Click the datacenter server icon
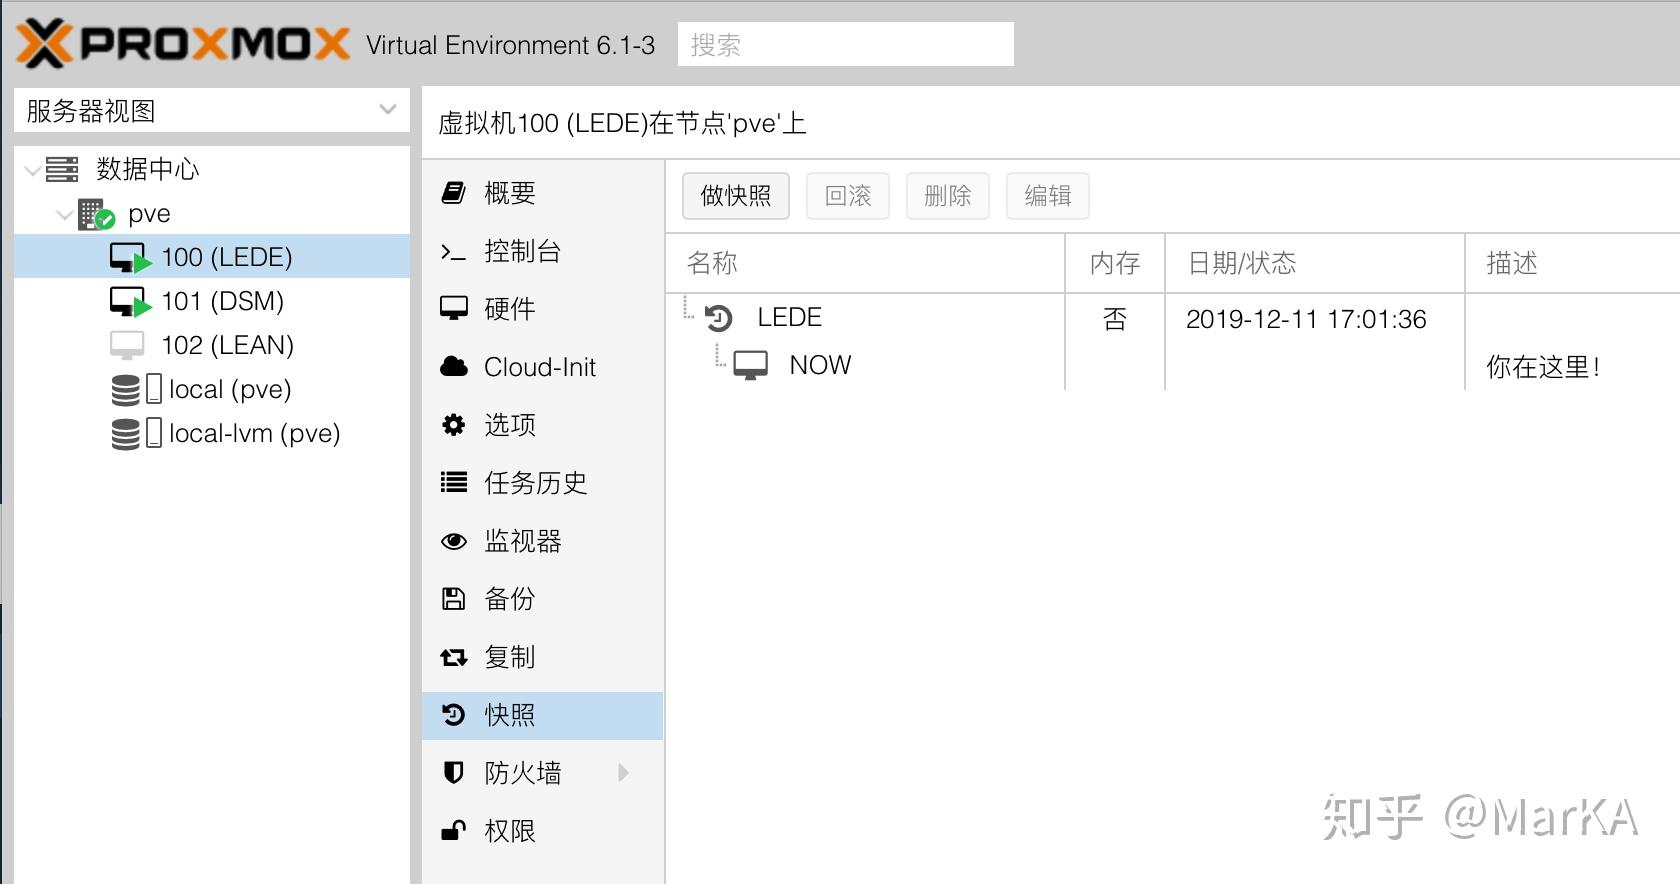The width and height of the screenshot is (1680, 884). [x=62, y=169]
